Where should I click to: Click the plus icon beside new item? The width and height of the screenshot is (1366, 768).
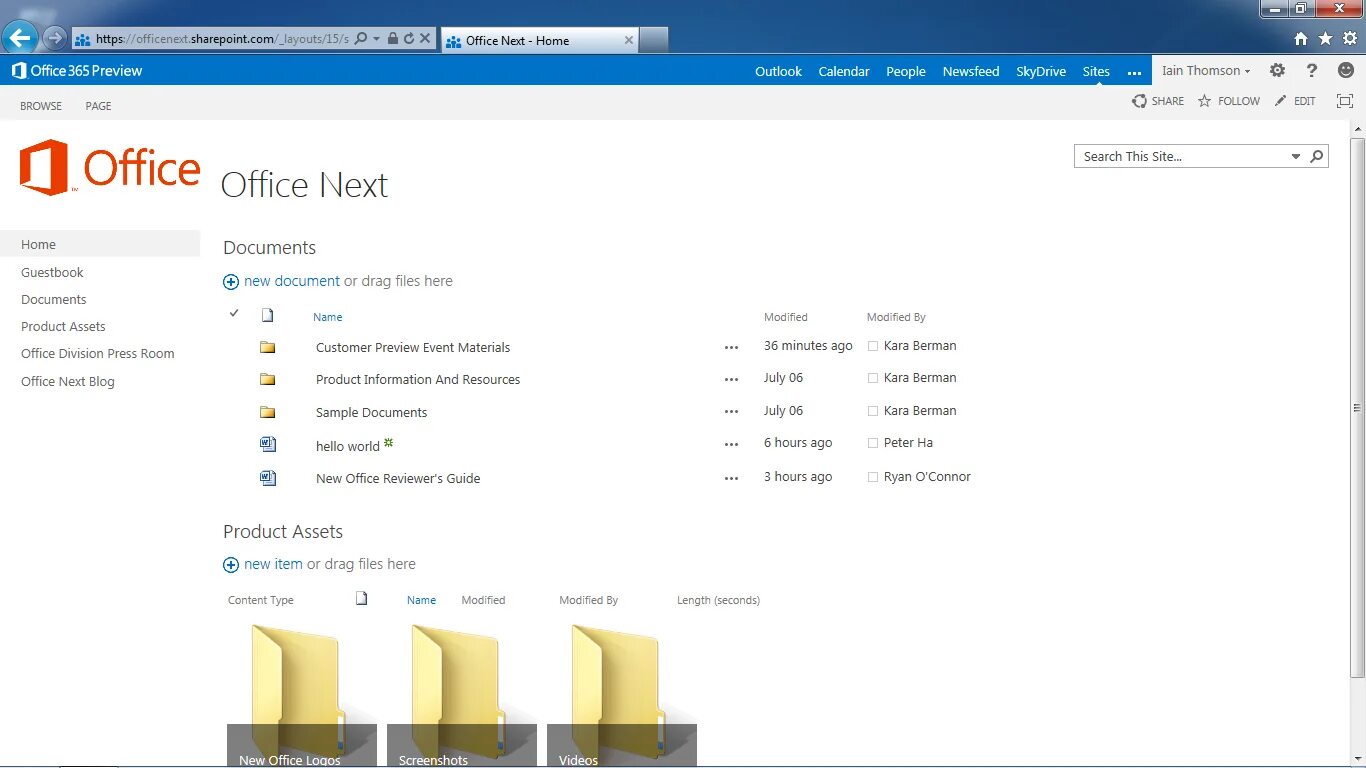point(231,565)
